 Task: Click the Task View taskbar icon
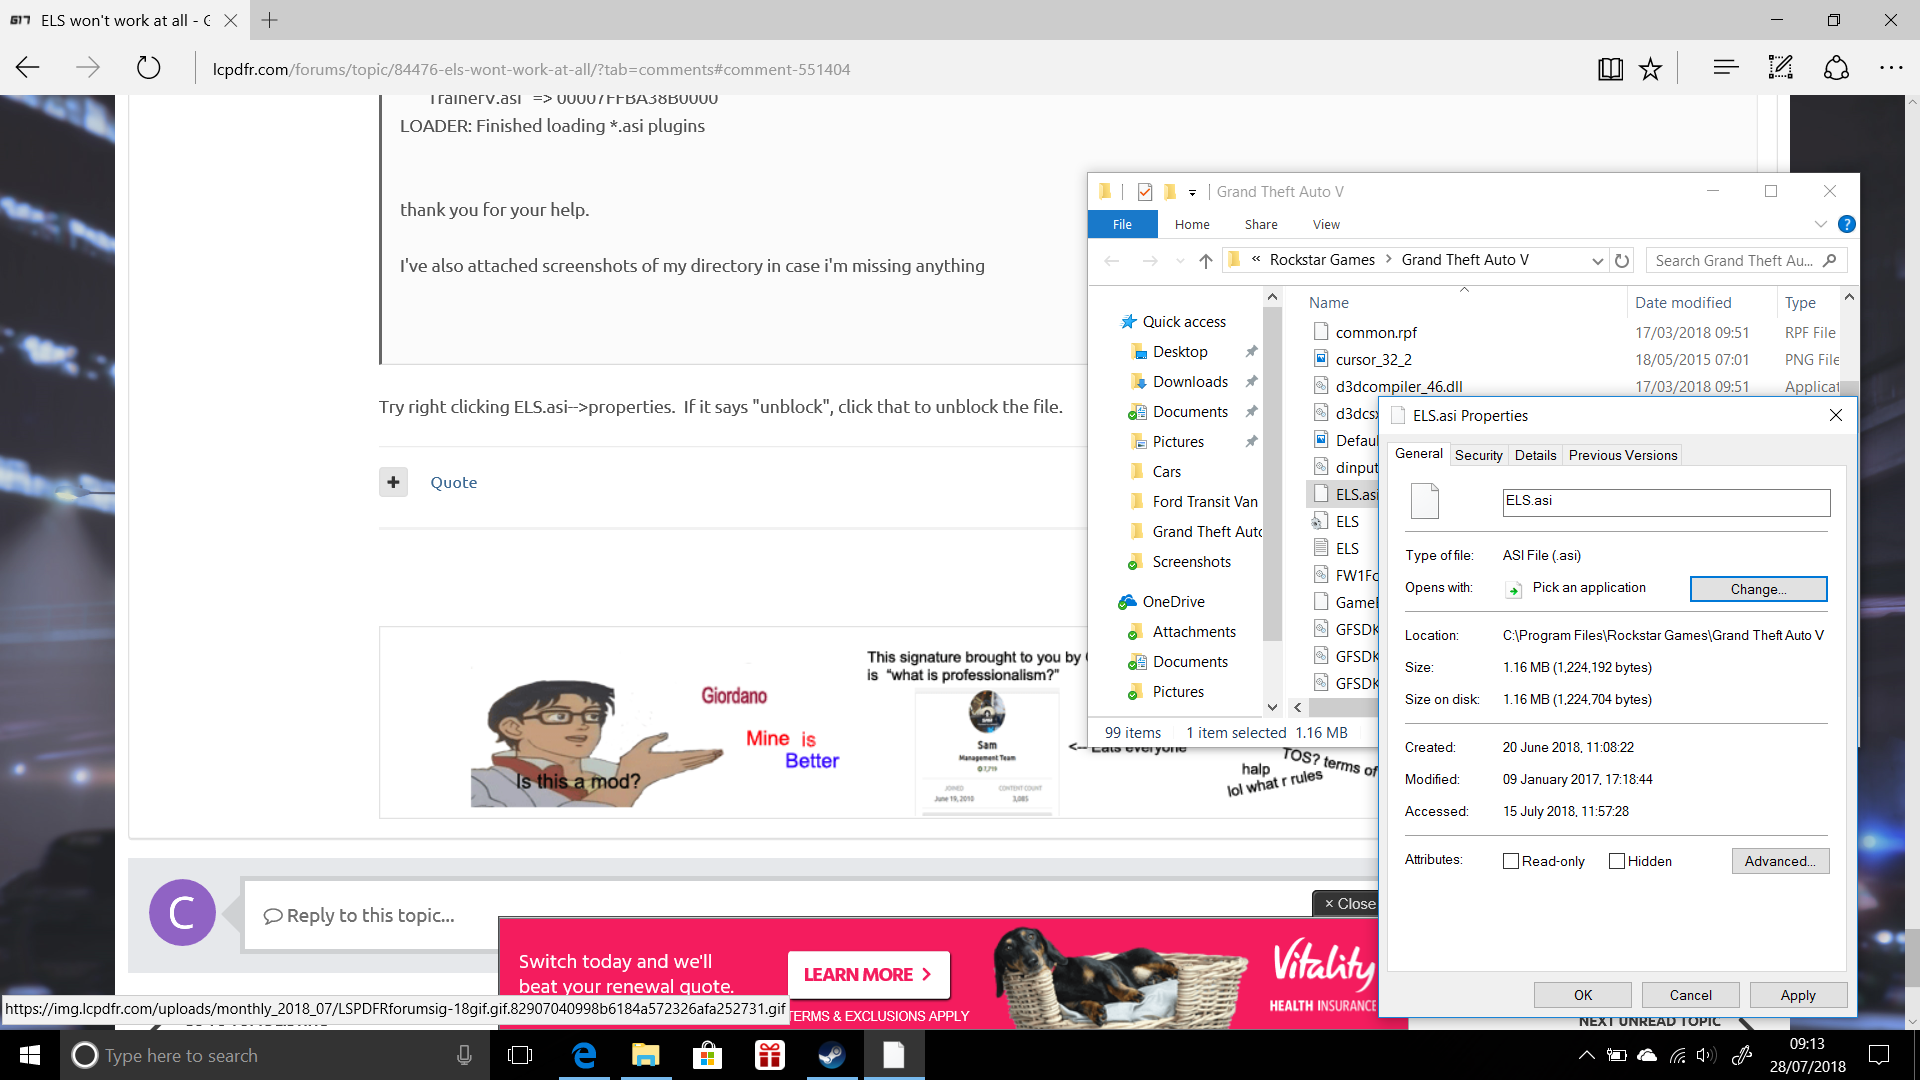click(520, 1055)
